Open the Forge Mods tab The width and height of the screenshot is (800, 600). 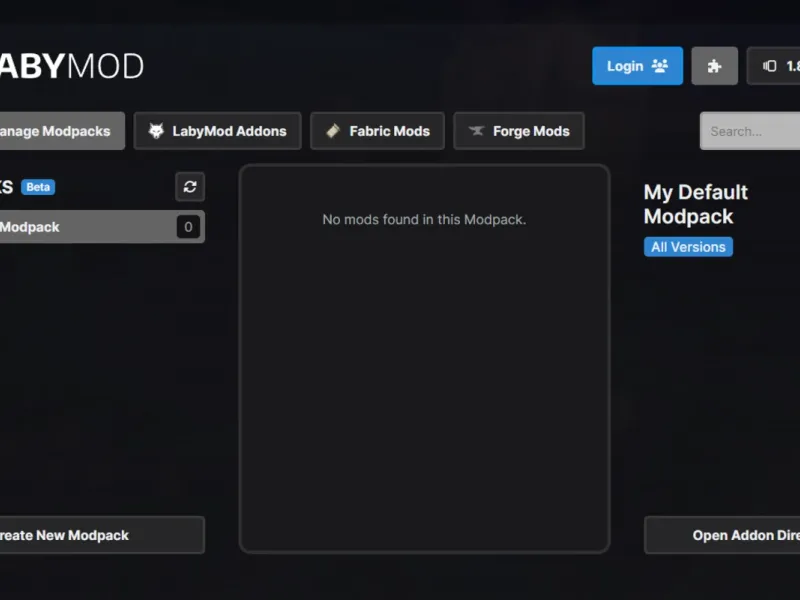point(519,131)
